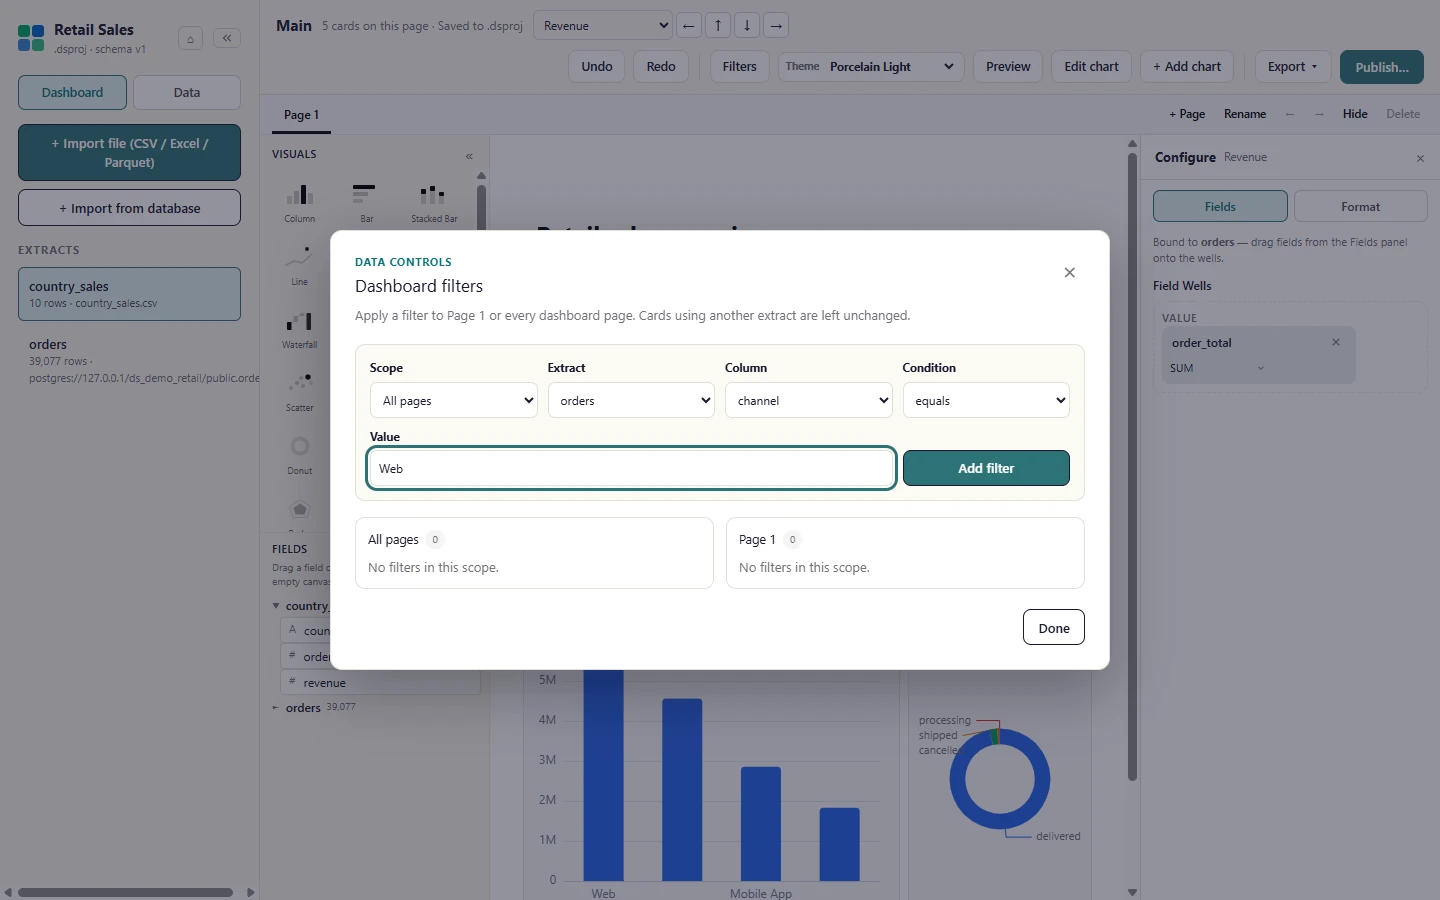Screen dimensions: 1440x900
Task: Click Done in the filters dialog
Action: [x=1053, y=627]
